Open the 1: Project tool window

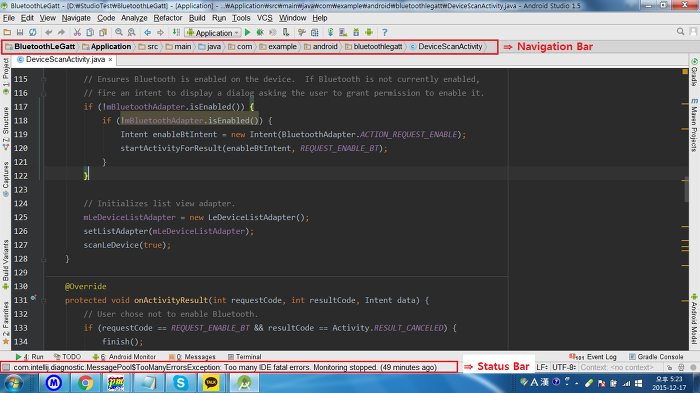[x=5, y=76]
